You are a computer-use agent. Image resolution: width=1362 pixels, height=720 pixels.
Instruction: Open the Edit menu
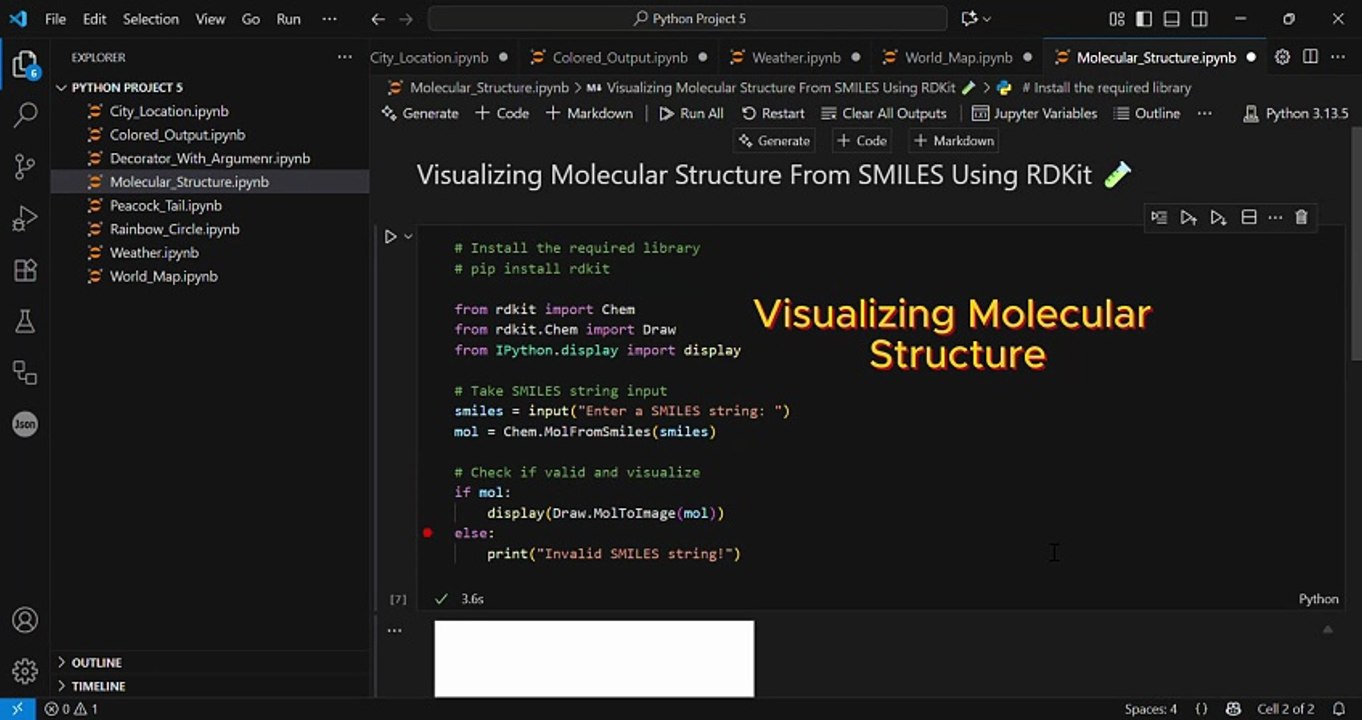(x=94, y=19)
